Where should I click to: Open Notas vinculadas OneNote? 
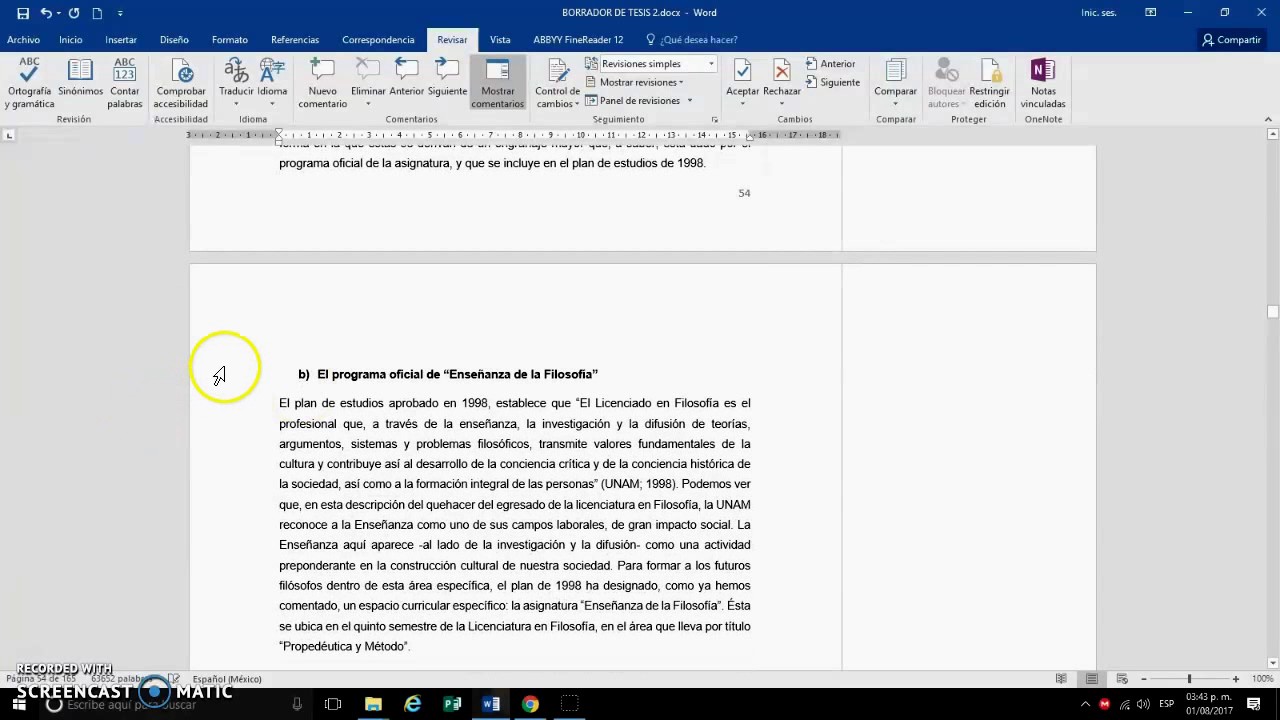[1043, 83]
